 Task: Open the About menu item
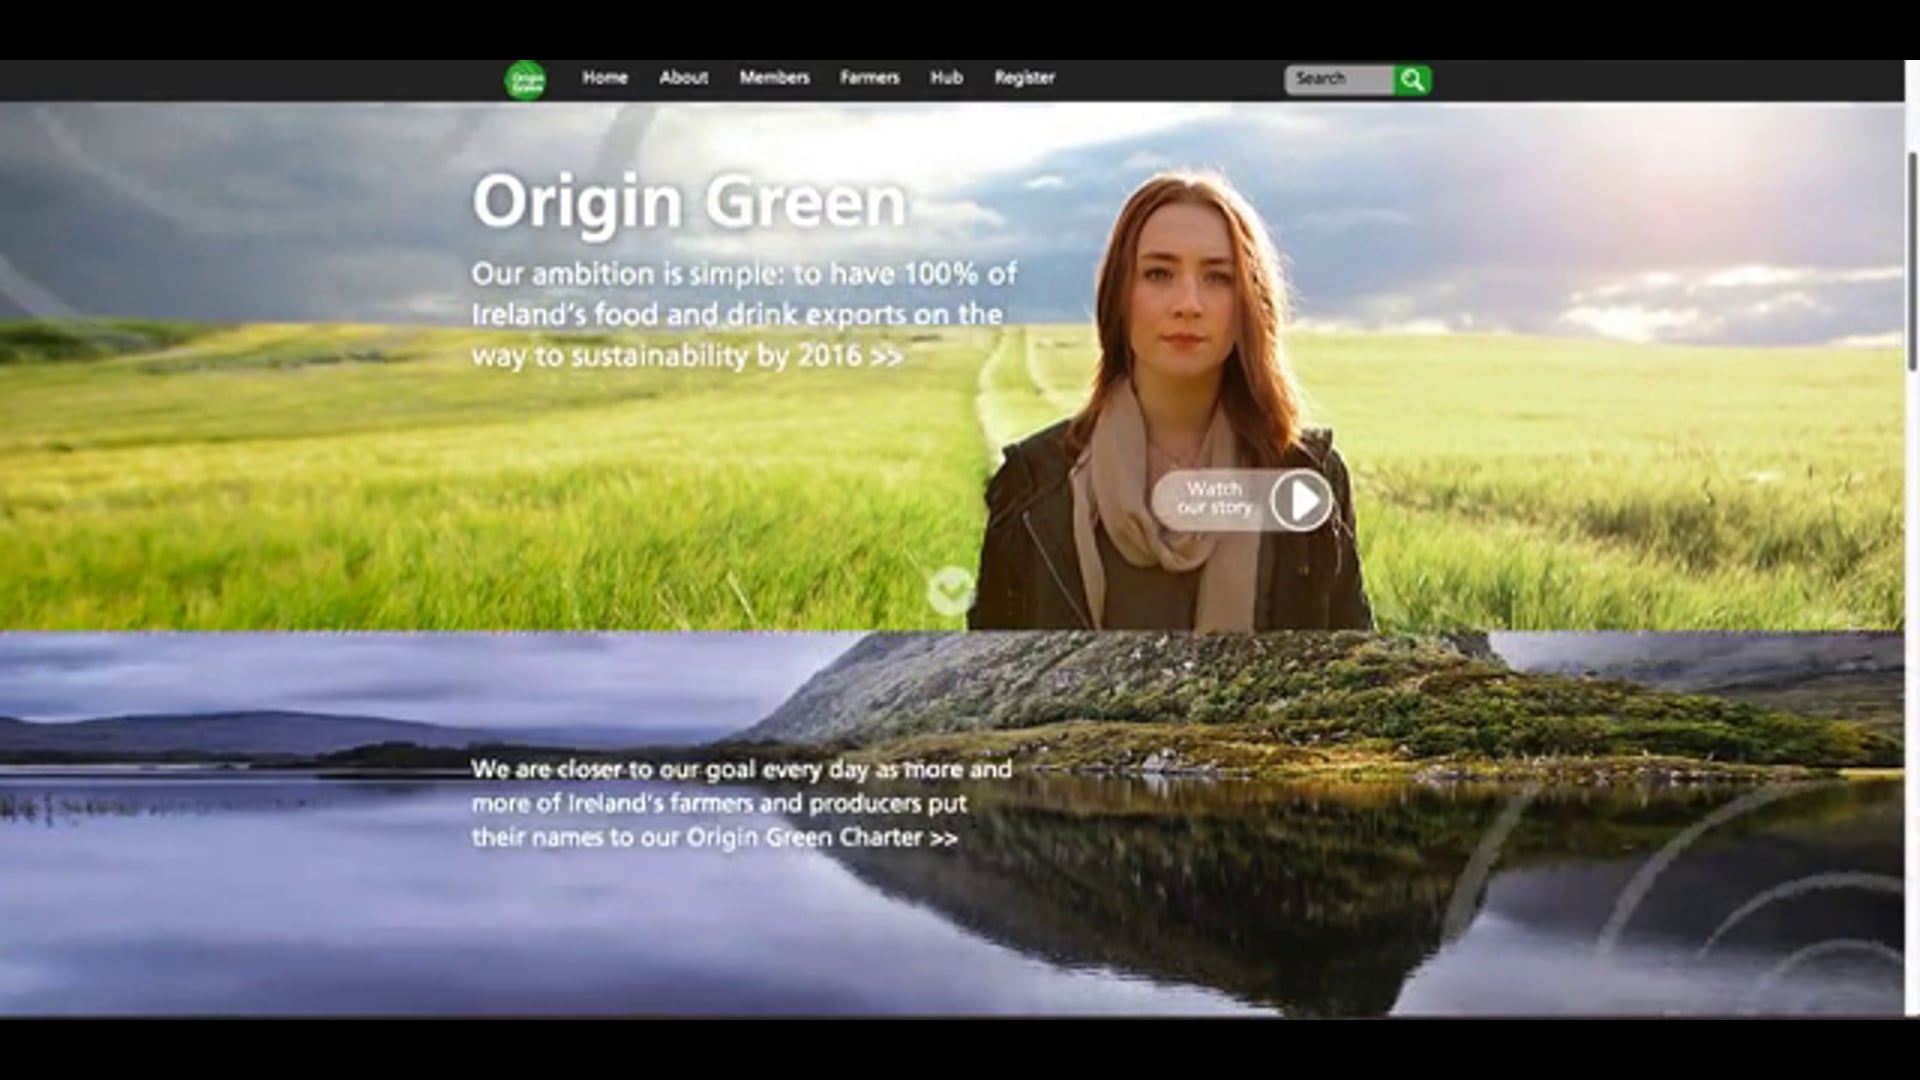[x=684, y=78]
